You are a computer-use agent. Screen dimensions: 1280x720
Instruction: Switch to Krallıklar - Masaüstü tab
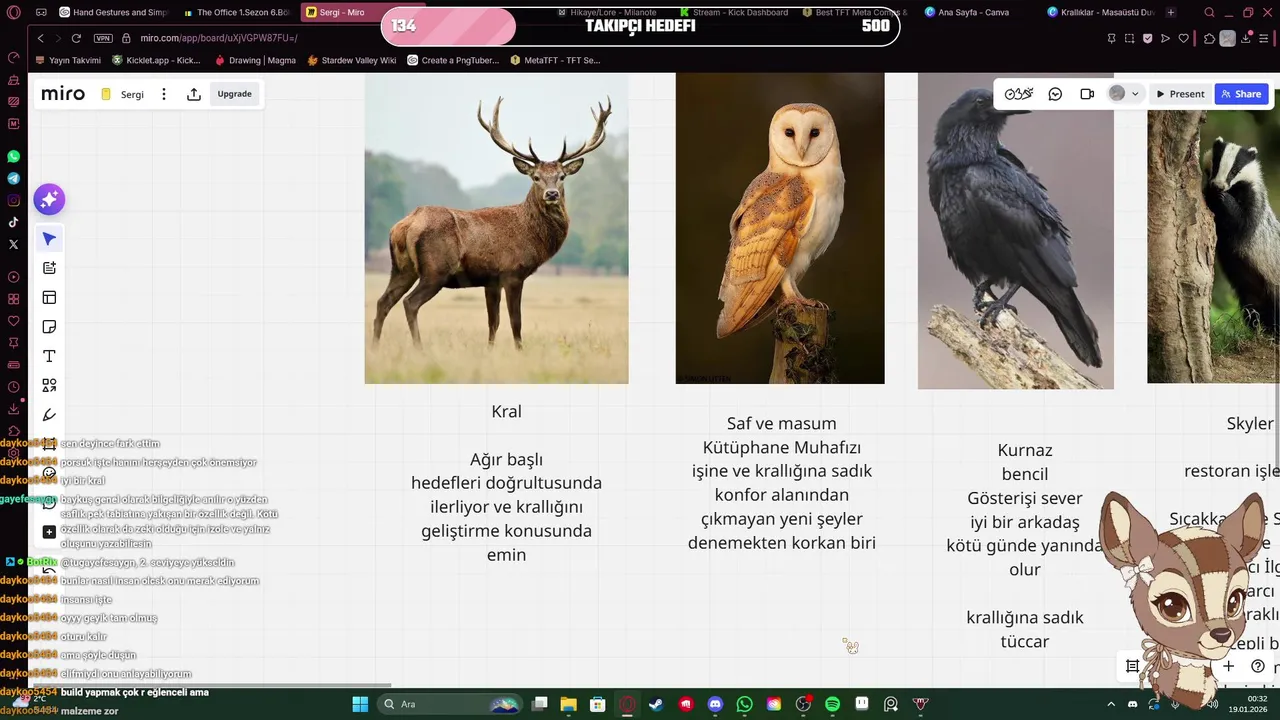click(x=1101, y=12)
